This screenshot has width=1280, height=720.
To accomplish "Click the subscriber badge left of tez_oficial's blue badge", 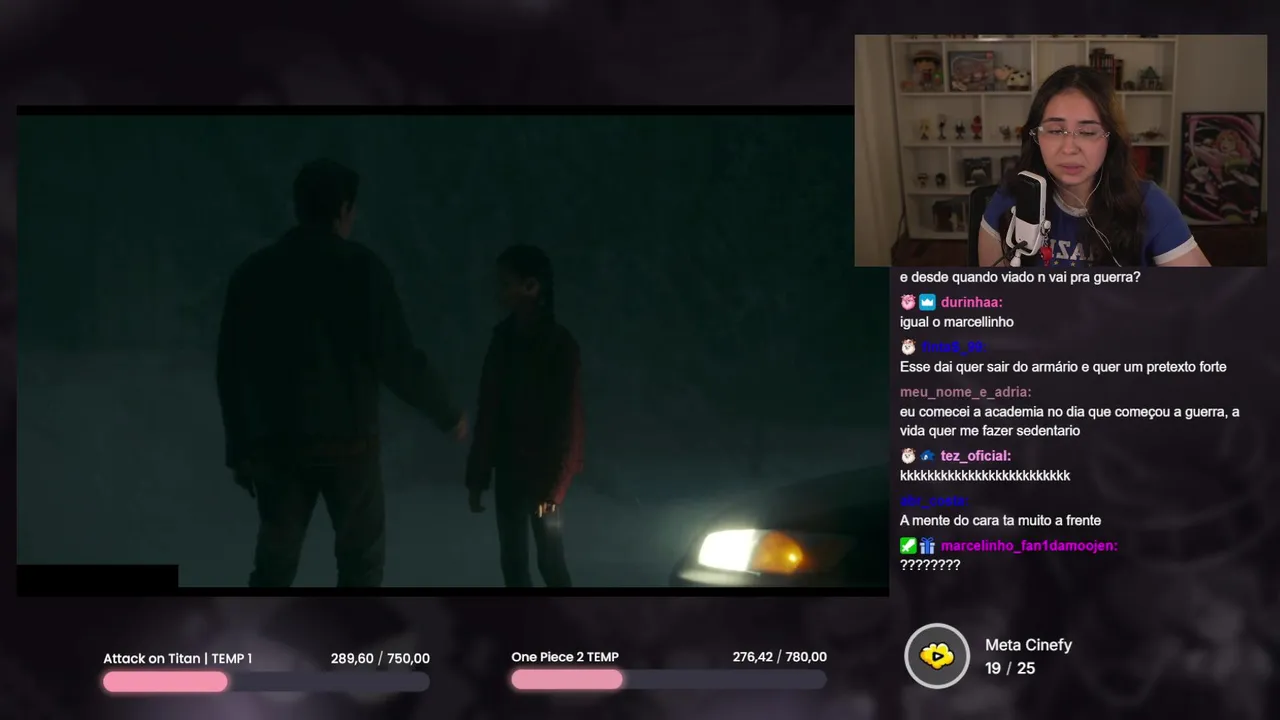I will 908,456.
